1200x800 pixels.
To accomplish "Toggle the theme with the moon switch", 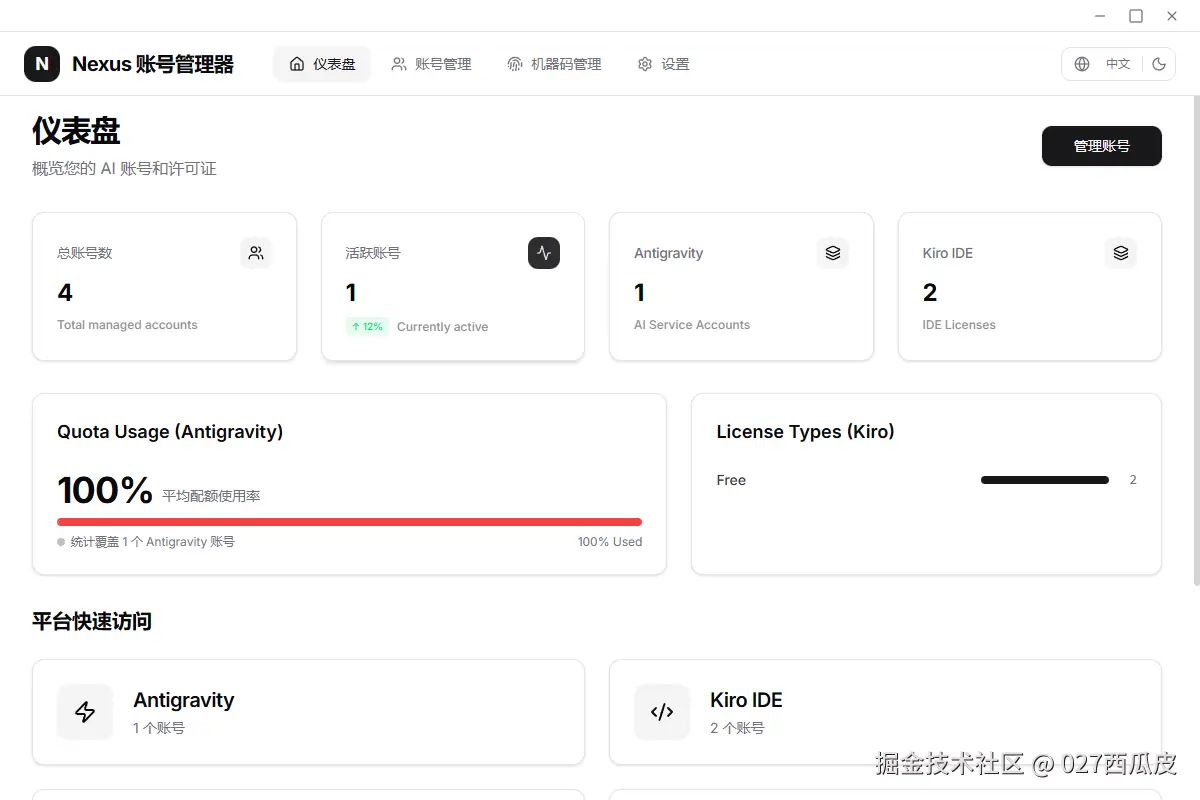I will [x=1158, y=63].
